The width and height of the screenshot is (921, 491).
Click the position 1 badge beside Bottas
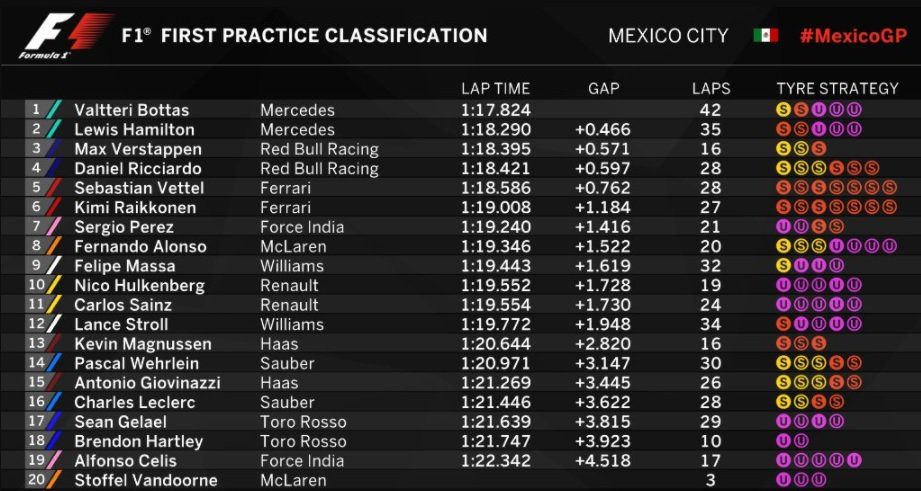(x=37, y=110)
